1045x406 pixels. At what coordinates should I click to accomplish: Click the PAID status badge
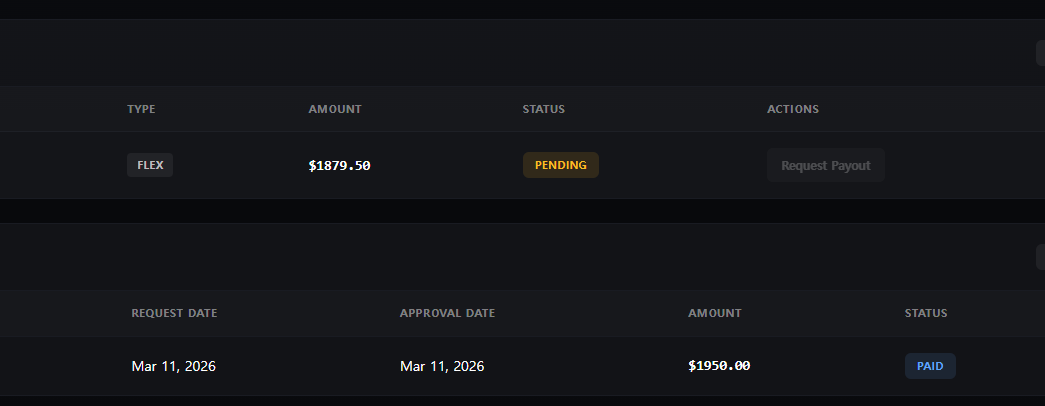(x=930, y=366)
